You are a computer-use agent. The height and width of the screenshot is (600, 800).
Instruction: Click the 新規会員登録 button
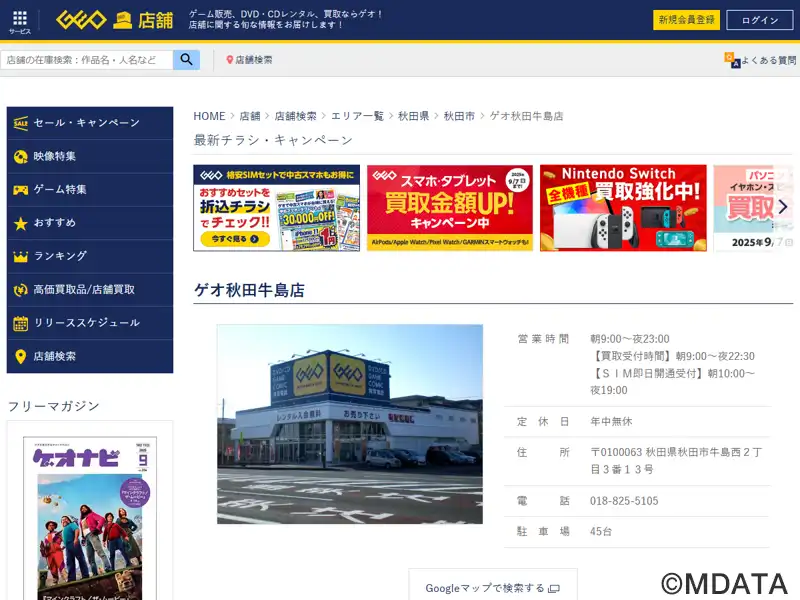click(x=686, y=20)
